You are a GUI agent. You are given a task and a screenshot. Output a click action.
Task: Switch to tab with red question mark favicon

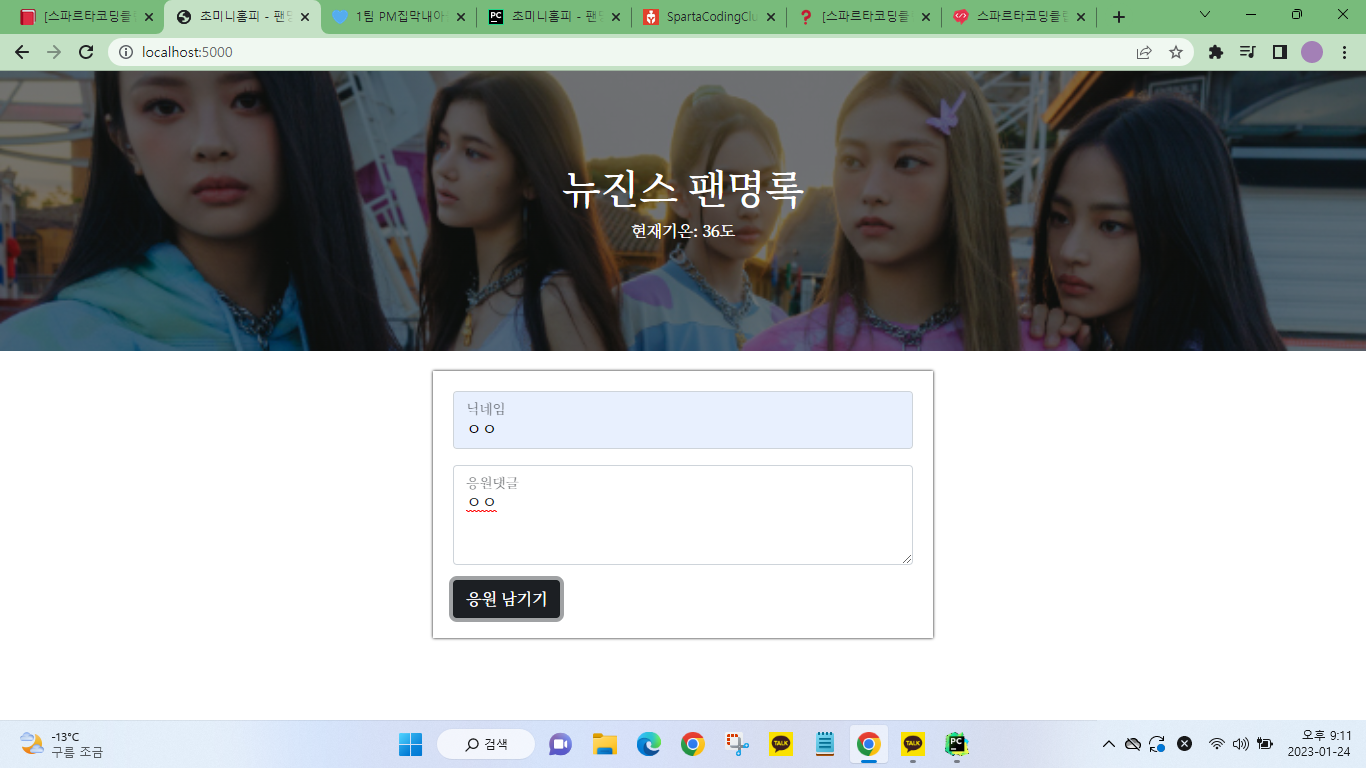click(x=864, y=17)
